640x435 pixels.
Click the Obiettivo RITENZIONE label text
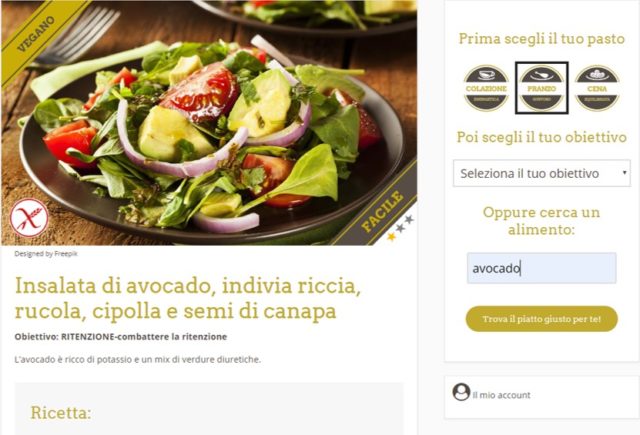pos(121,337)
